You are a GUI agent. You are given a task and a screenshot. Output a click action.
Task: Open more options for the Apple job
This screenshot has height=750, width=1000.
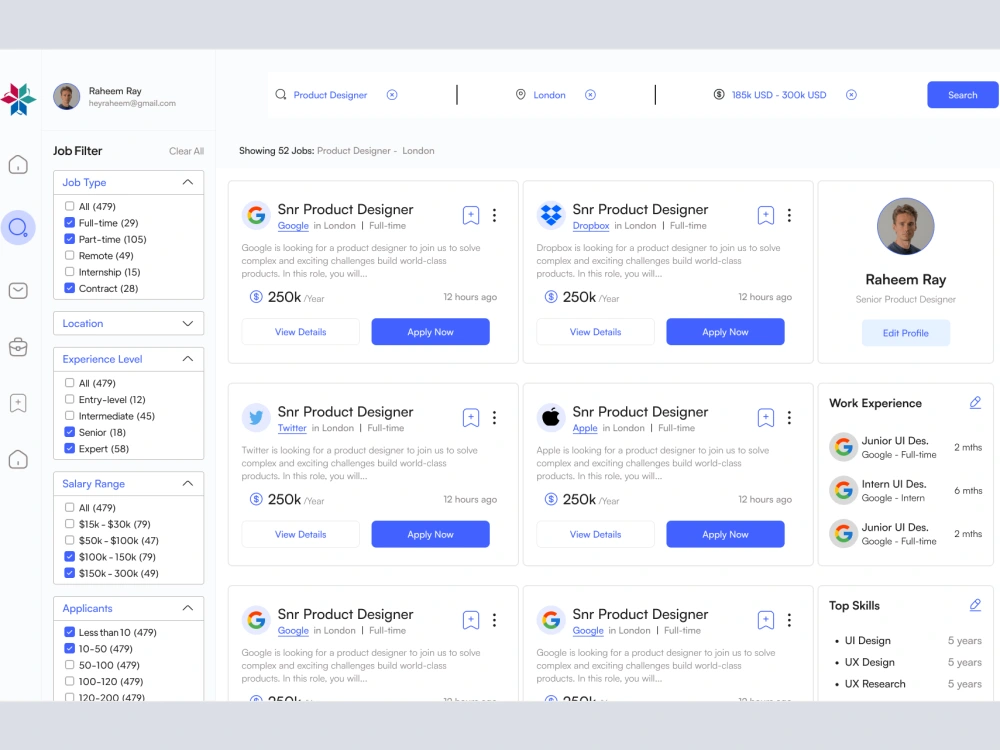pyautogui.click(x=790, y=418)
